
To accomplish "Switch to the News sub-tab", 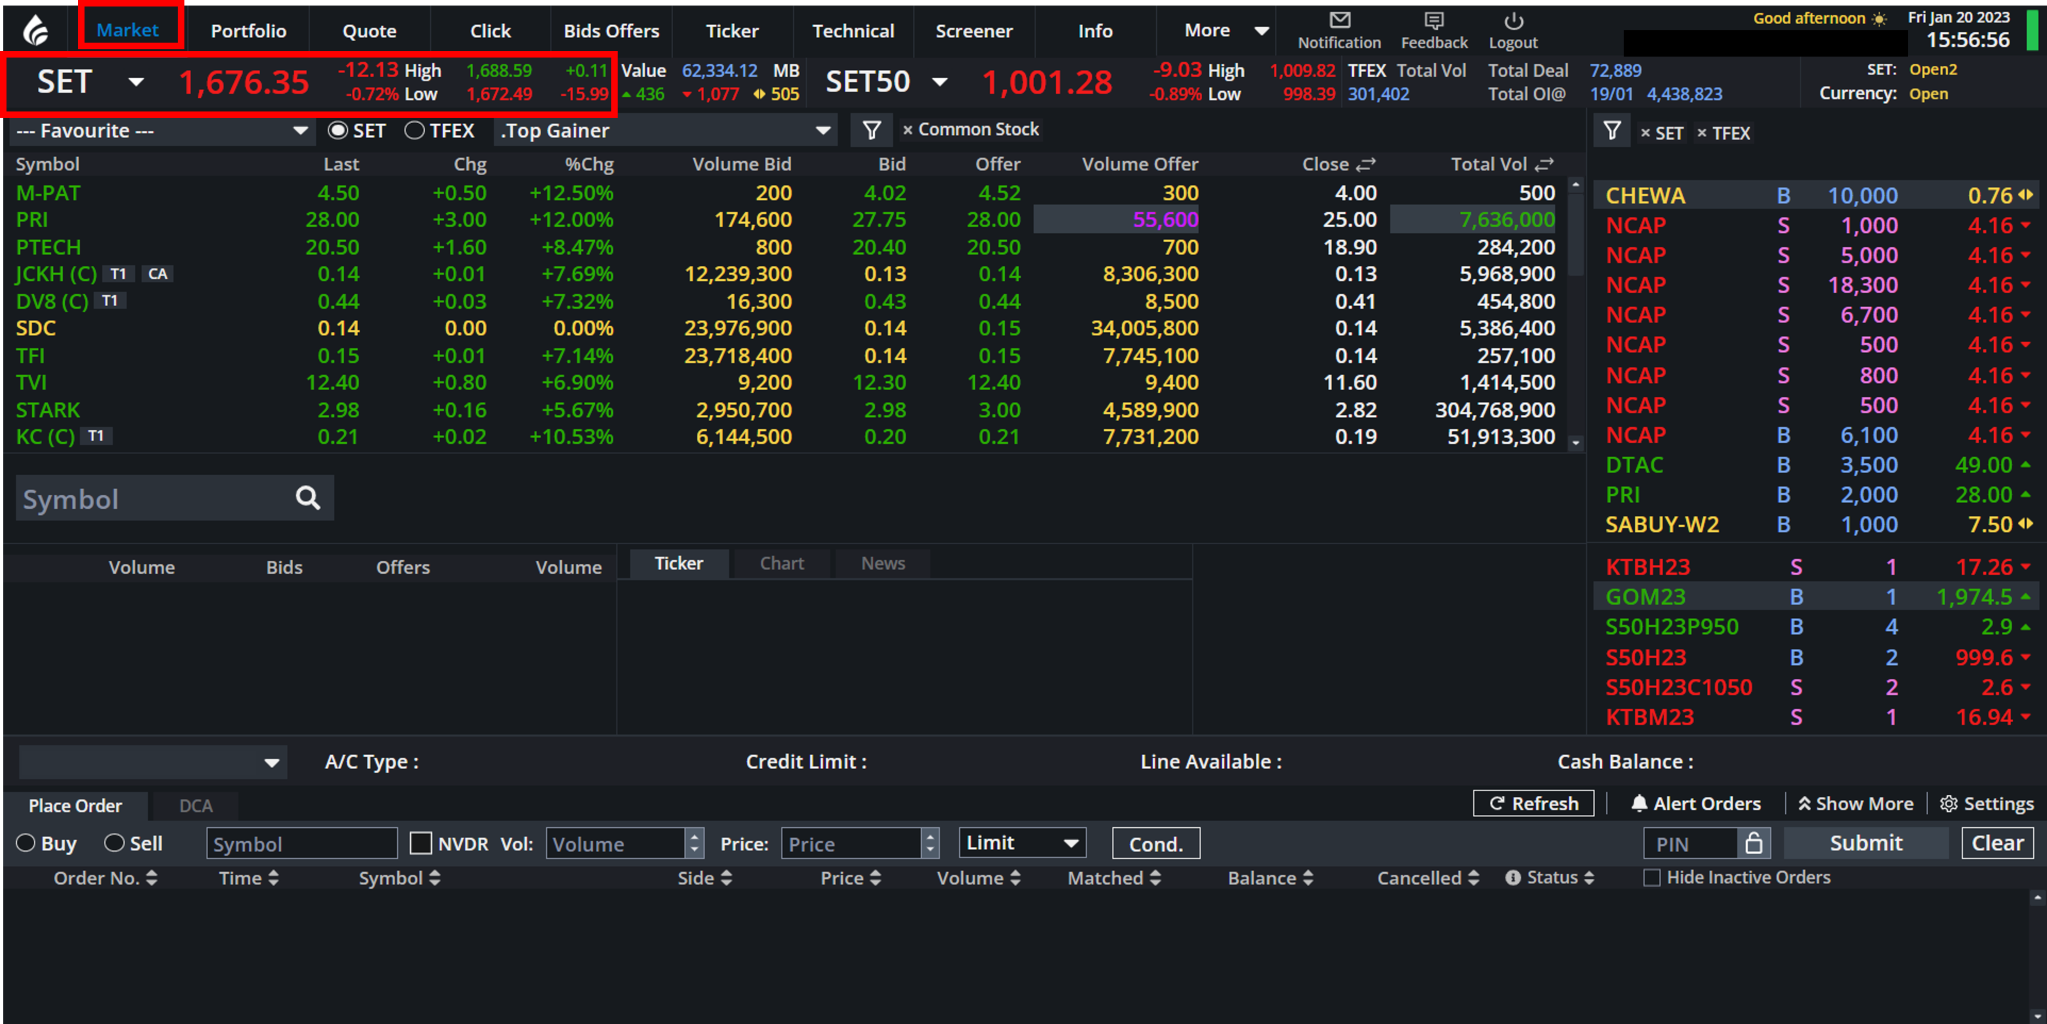I will tap(883, 563).
